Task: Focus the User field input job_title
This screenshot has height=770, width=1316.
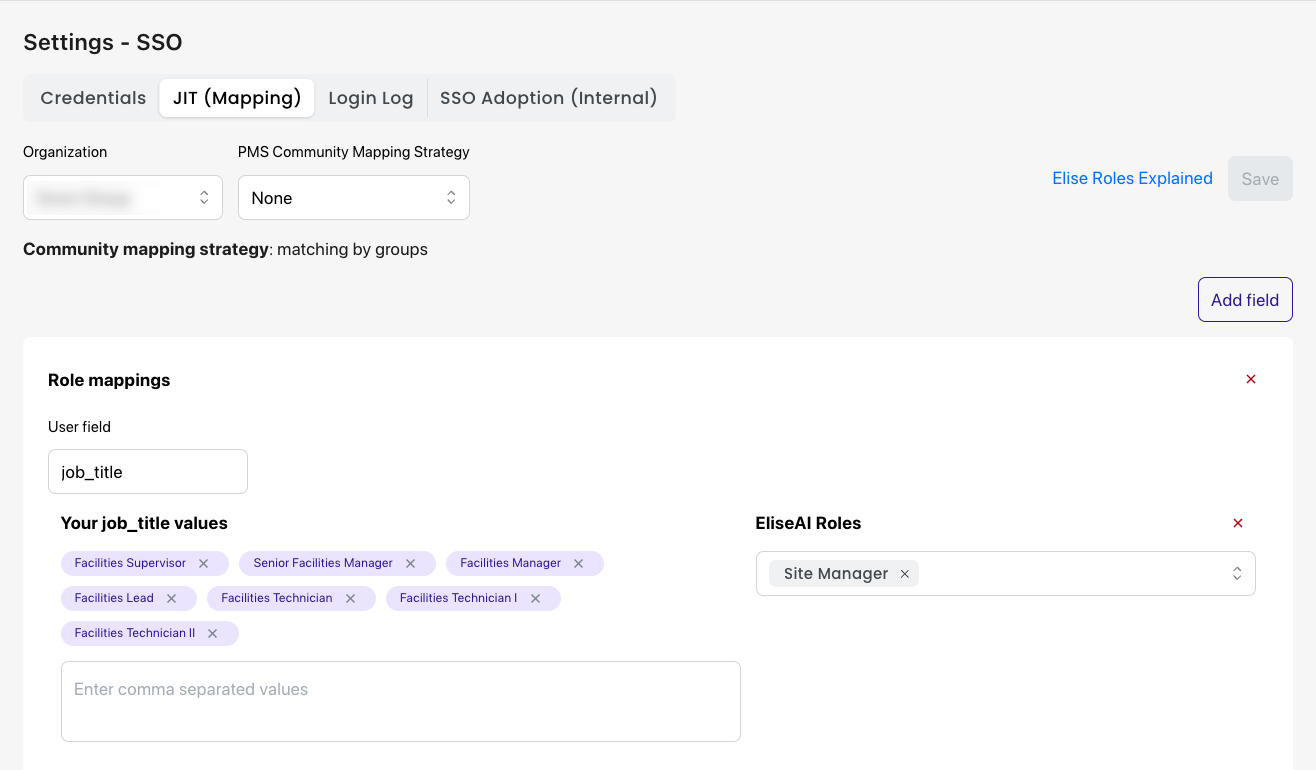Action: 148,472
